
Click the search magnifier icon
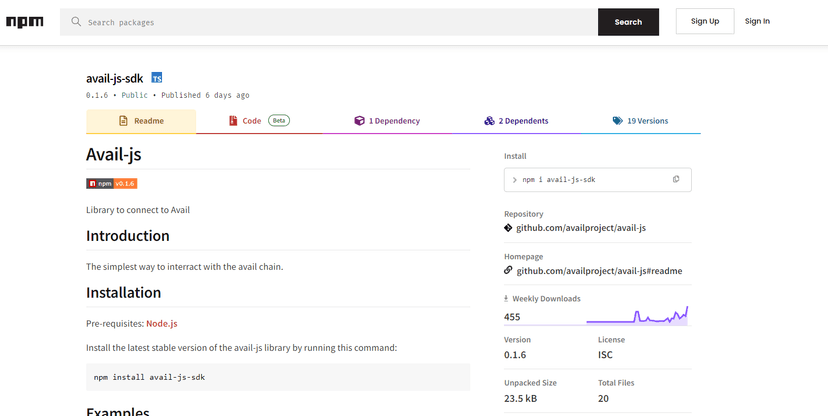pos(76,22)
